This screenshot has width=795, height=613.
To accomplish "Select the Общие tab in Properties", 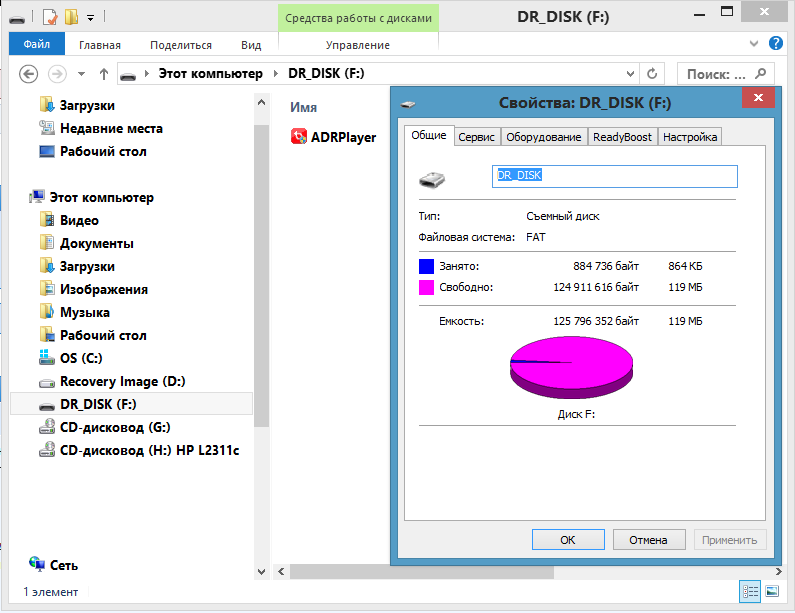I will 429,135.
